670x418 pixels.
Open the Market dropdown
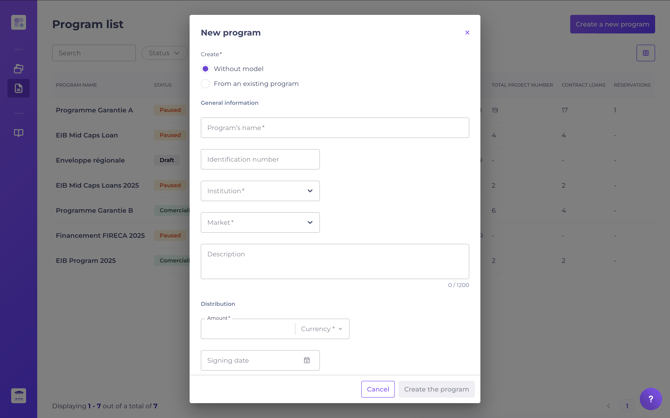pyautogui.click(x=260, y=222)
